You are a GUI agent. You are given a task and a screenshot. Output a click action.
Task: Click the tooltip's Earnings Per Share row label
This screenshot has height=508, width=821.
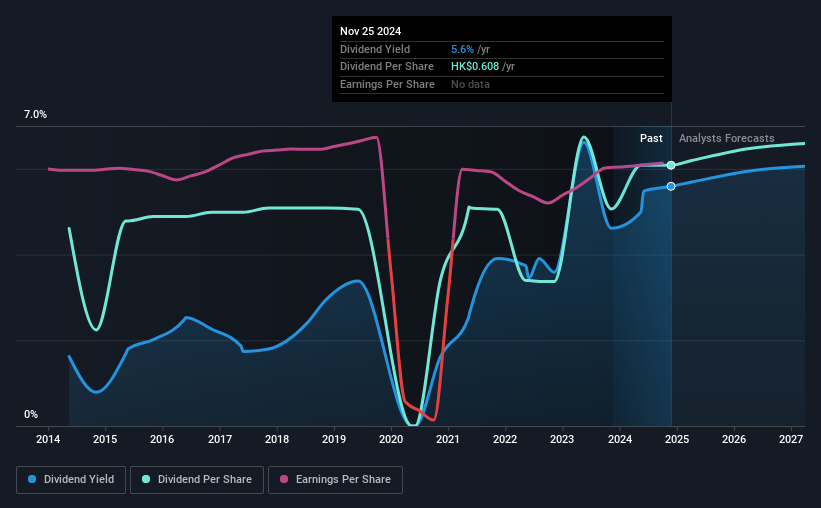tap(387, 84)
